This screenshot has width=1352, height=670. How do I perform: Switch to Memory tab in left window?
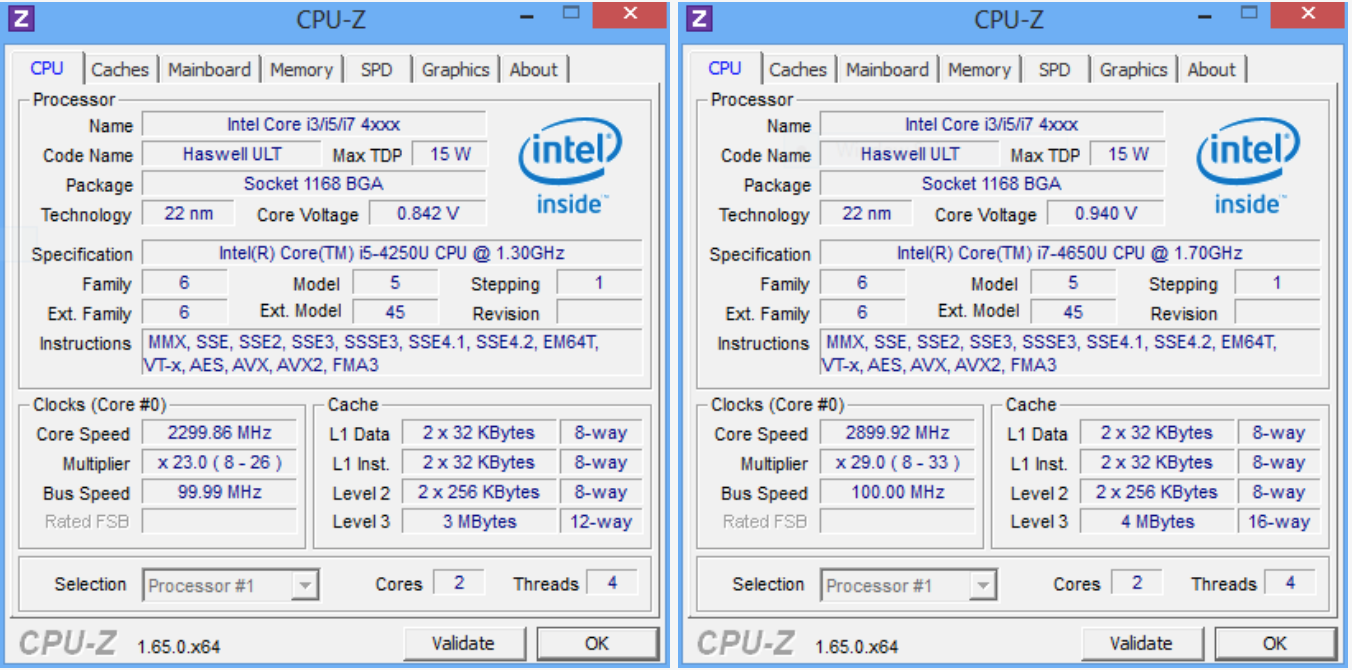click(301, 70)
